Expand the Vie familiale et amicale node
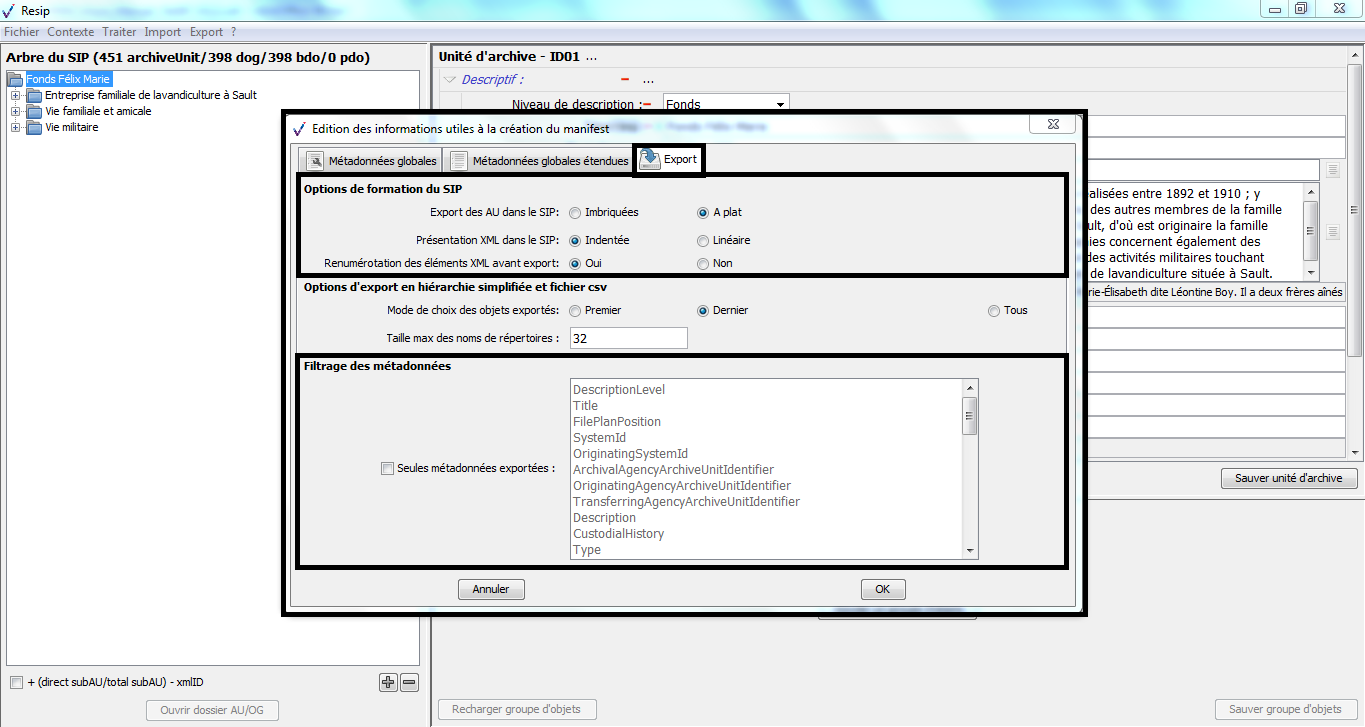The image size is (1365, 727). click(x=15, y=111)
